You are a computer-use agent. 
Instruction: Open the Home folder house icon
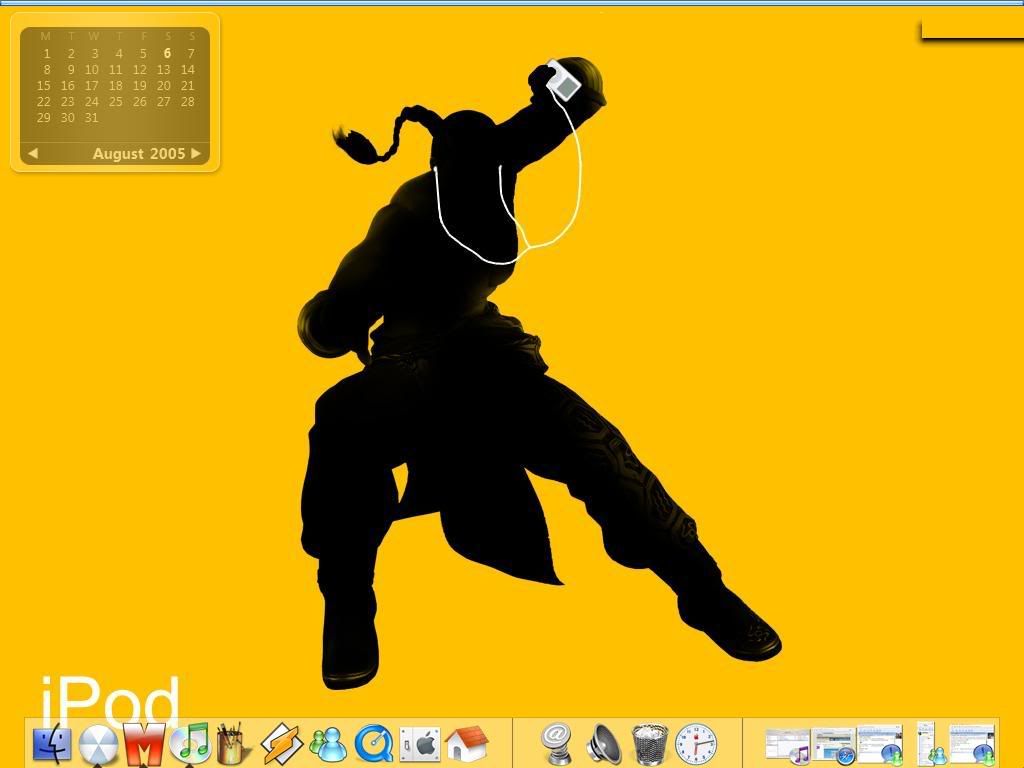(x=466, y=744)
